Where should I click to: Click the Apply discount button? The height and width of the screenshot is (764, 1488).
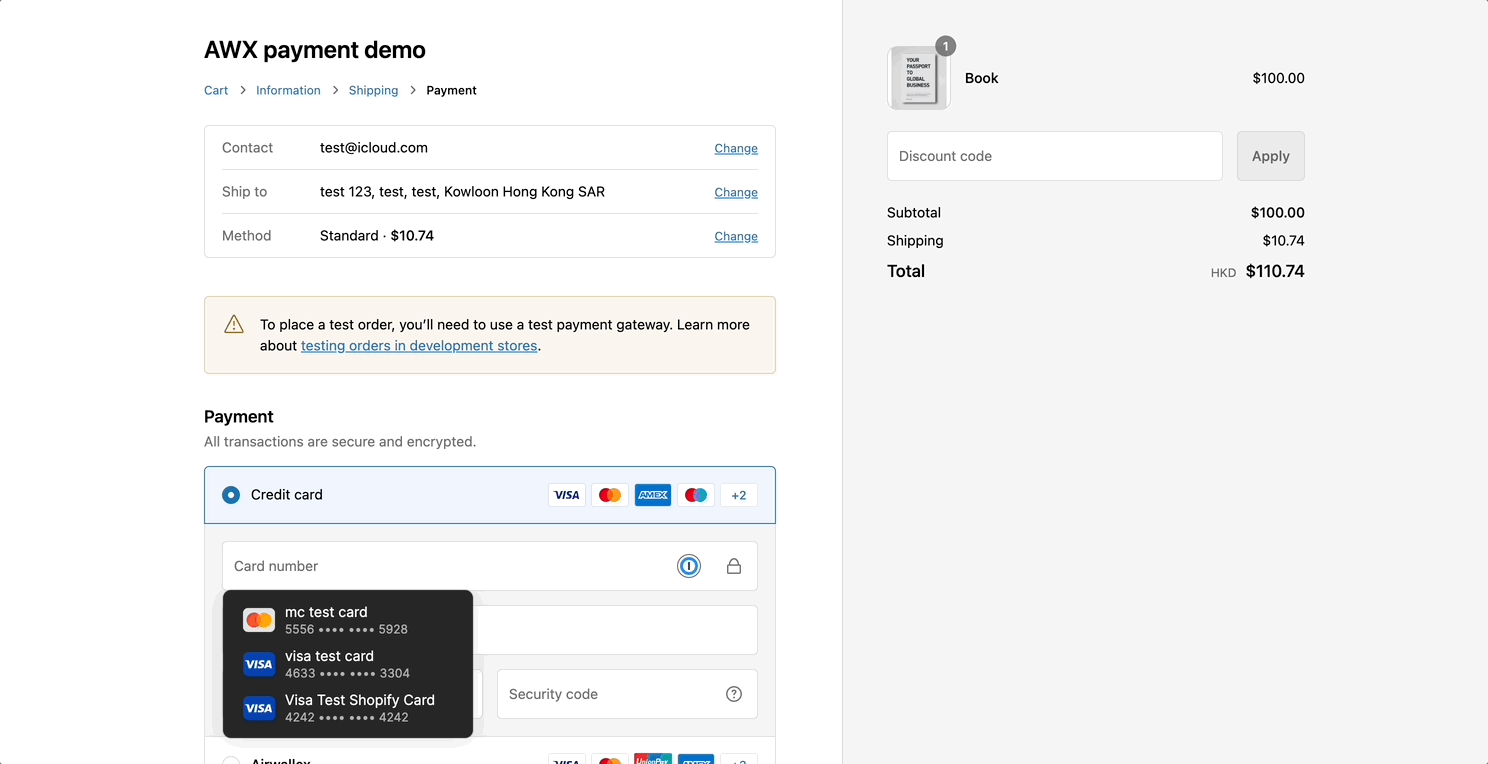[1270, 156]
